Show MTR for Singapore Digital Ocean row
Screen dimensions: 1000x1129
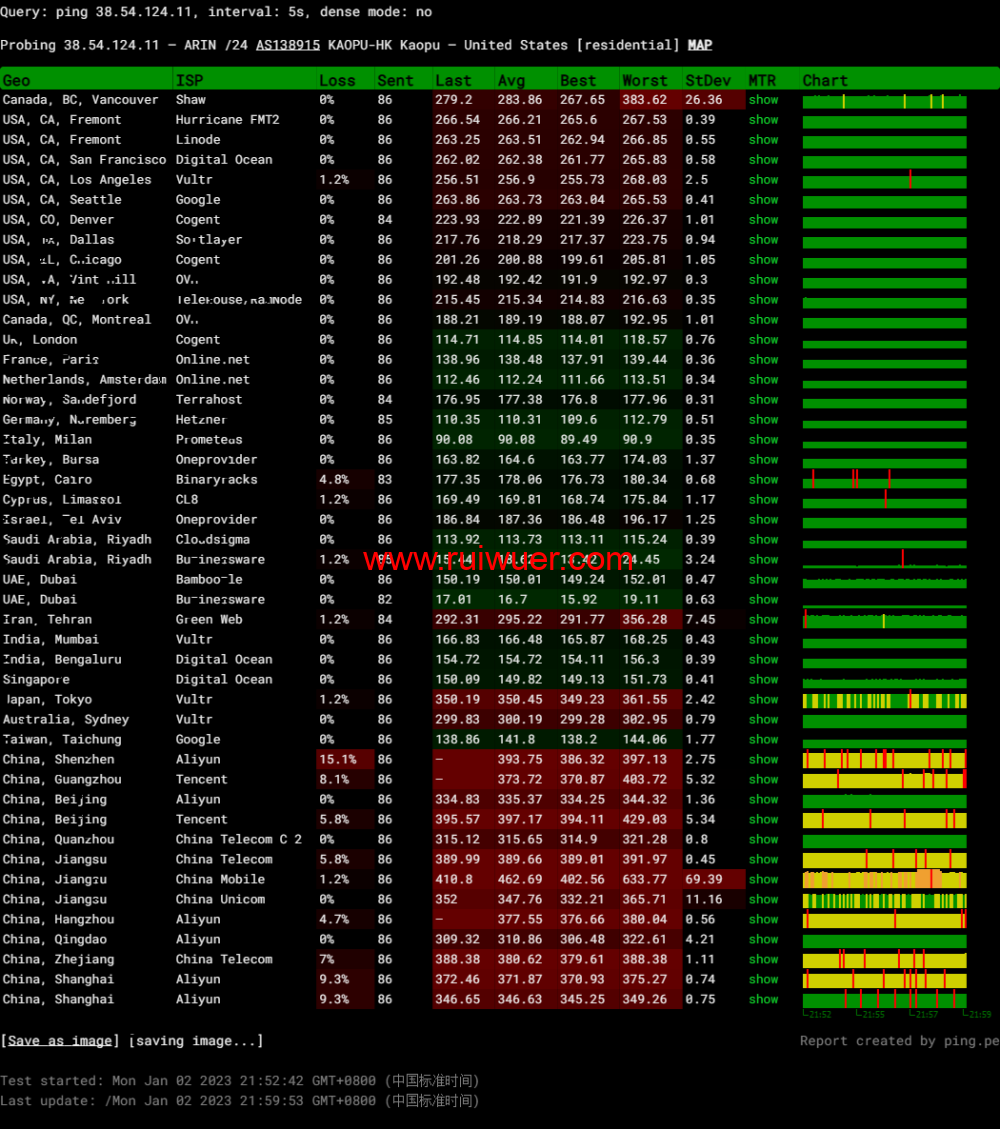pyautogui.click(x=763, y=680)
